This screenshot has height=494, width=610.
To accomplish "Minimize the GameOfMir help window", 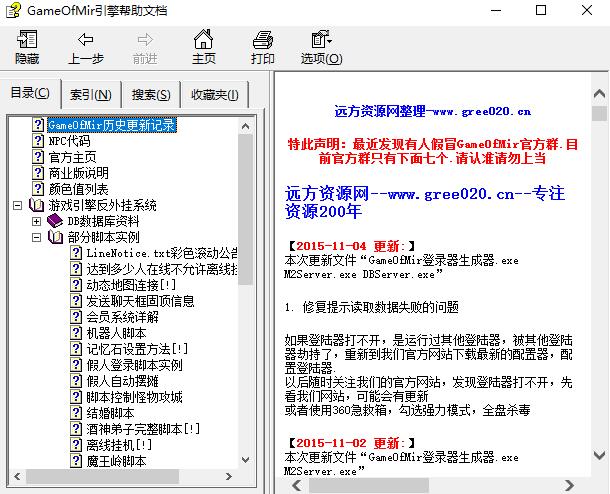I will click(x=496, y=11).
